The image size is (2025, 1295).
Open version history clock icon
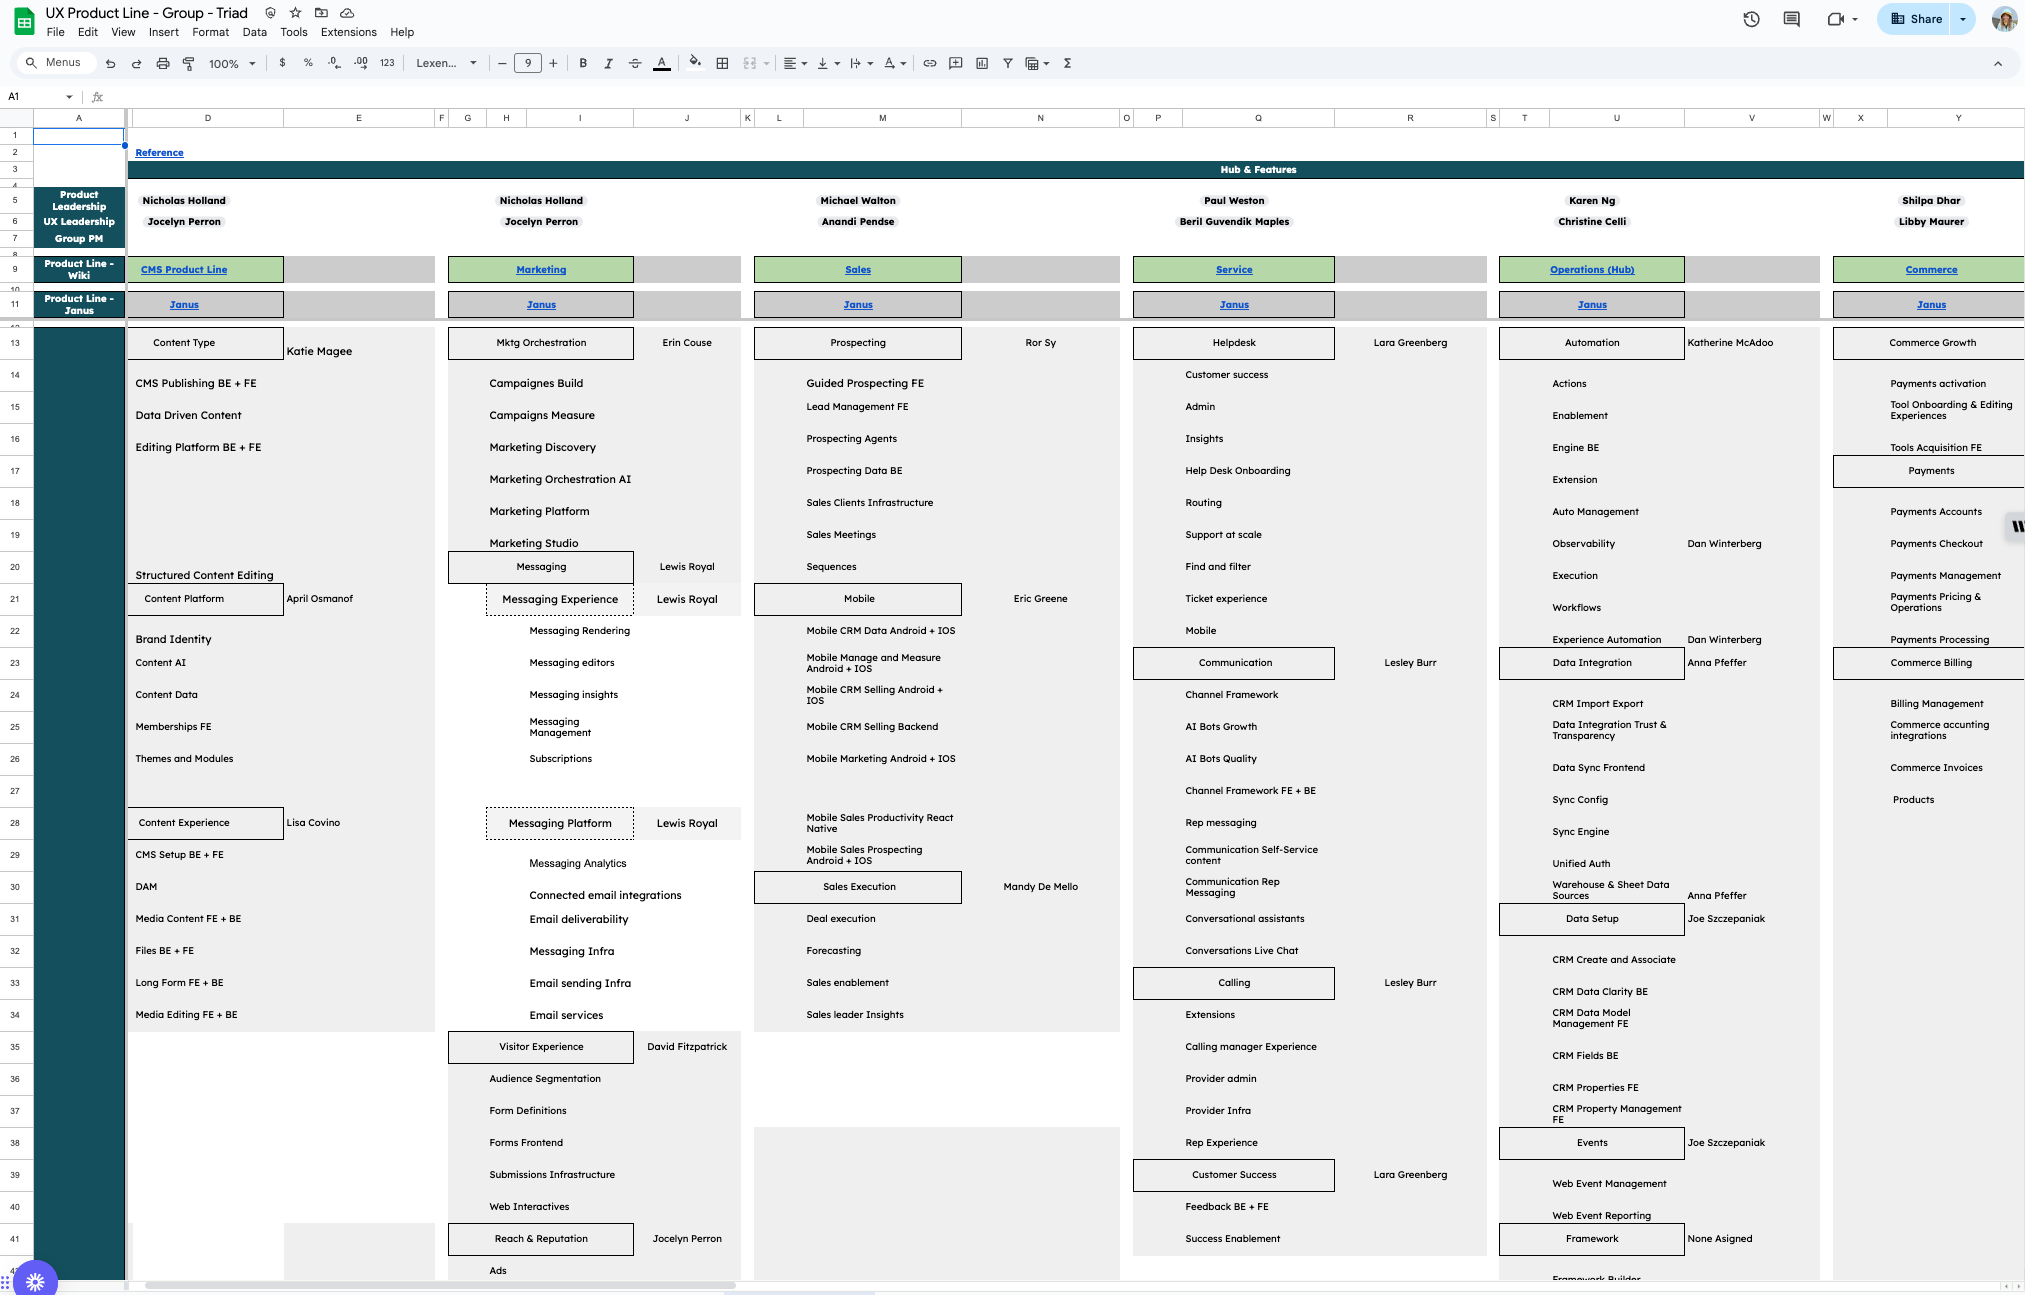1751,19
